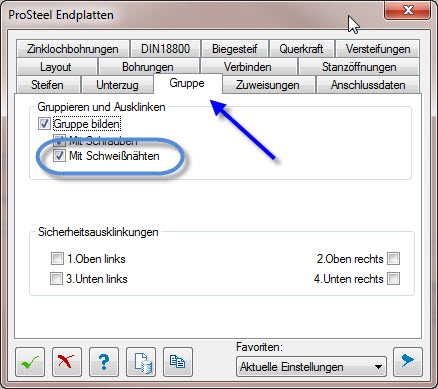438x389 pixels.
Task: Click the blue pin icon beside Favoriten
Action: click(x=408, y=362)
